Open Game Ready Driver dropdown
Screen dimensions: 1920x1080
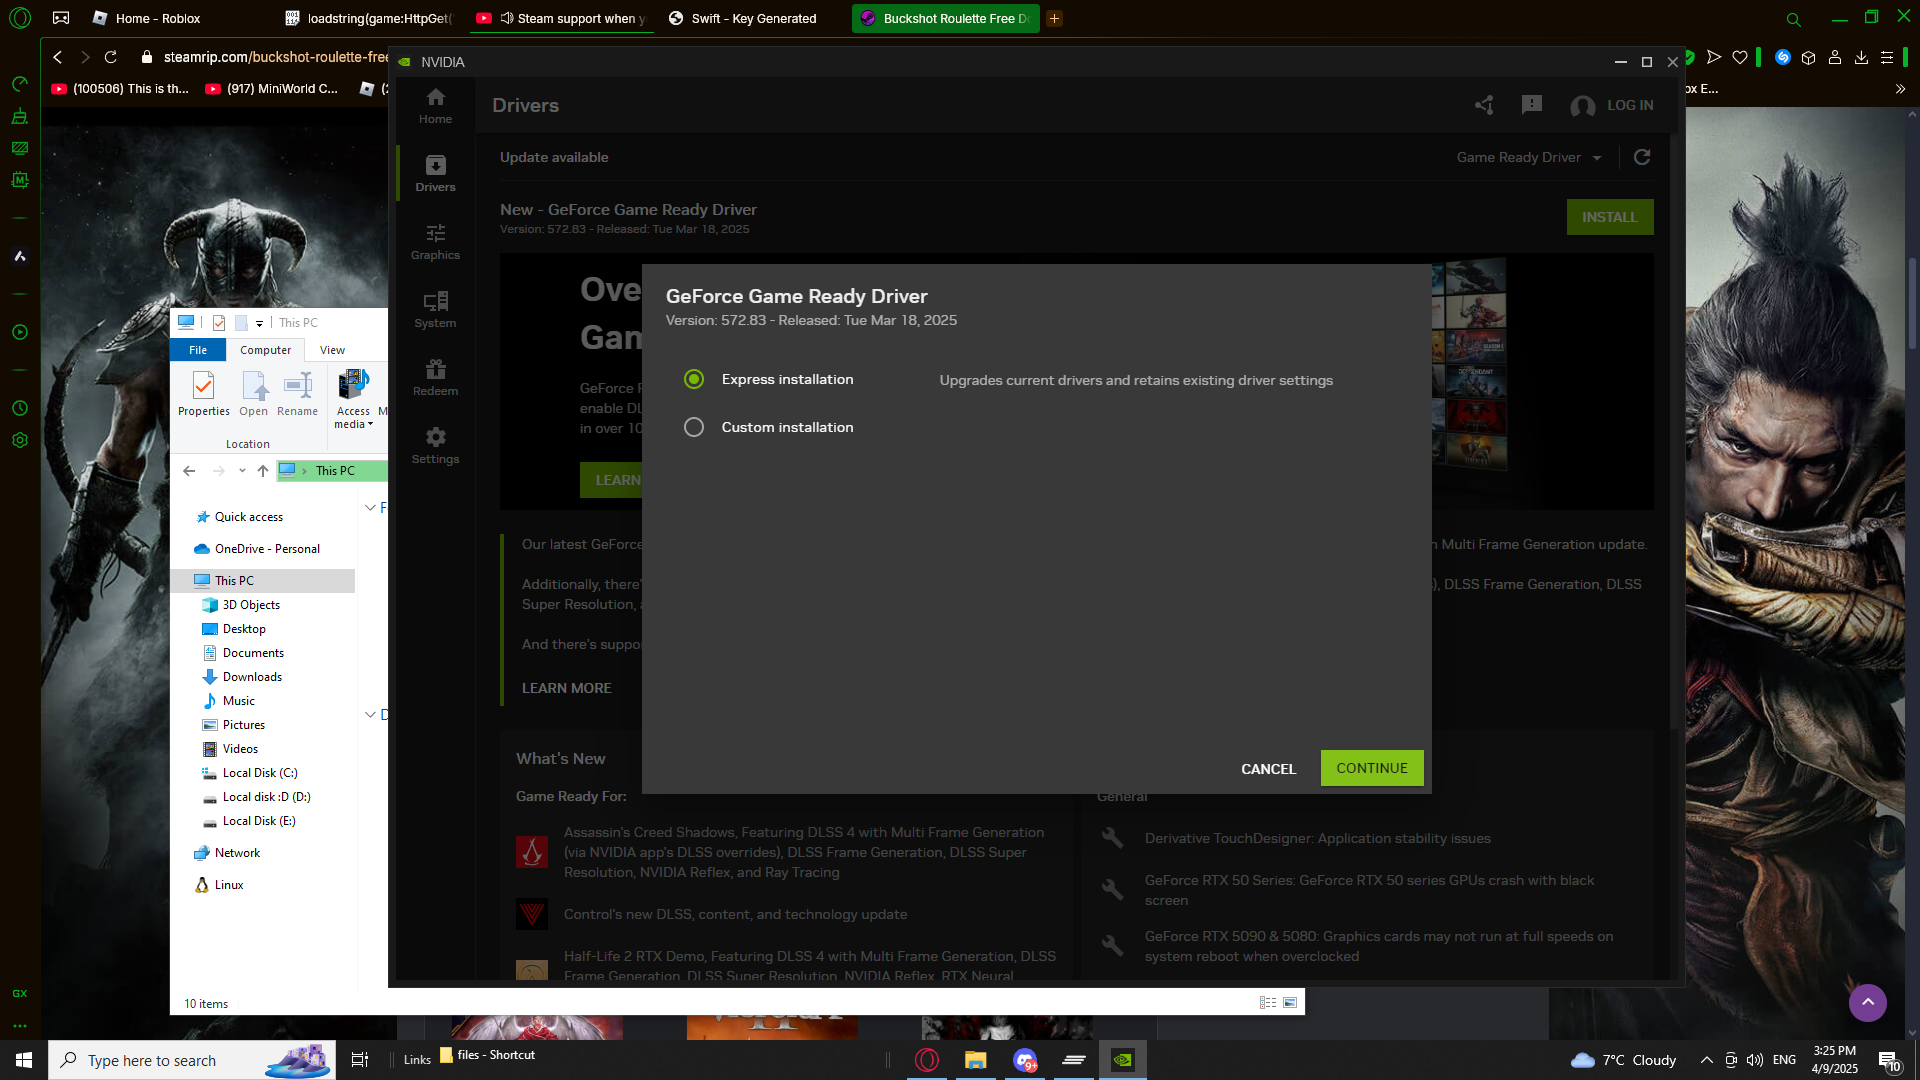[x=1529, y=157]
